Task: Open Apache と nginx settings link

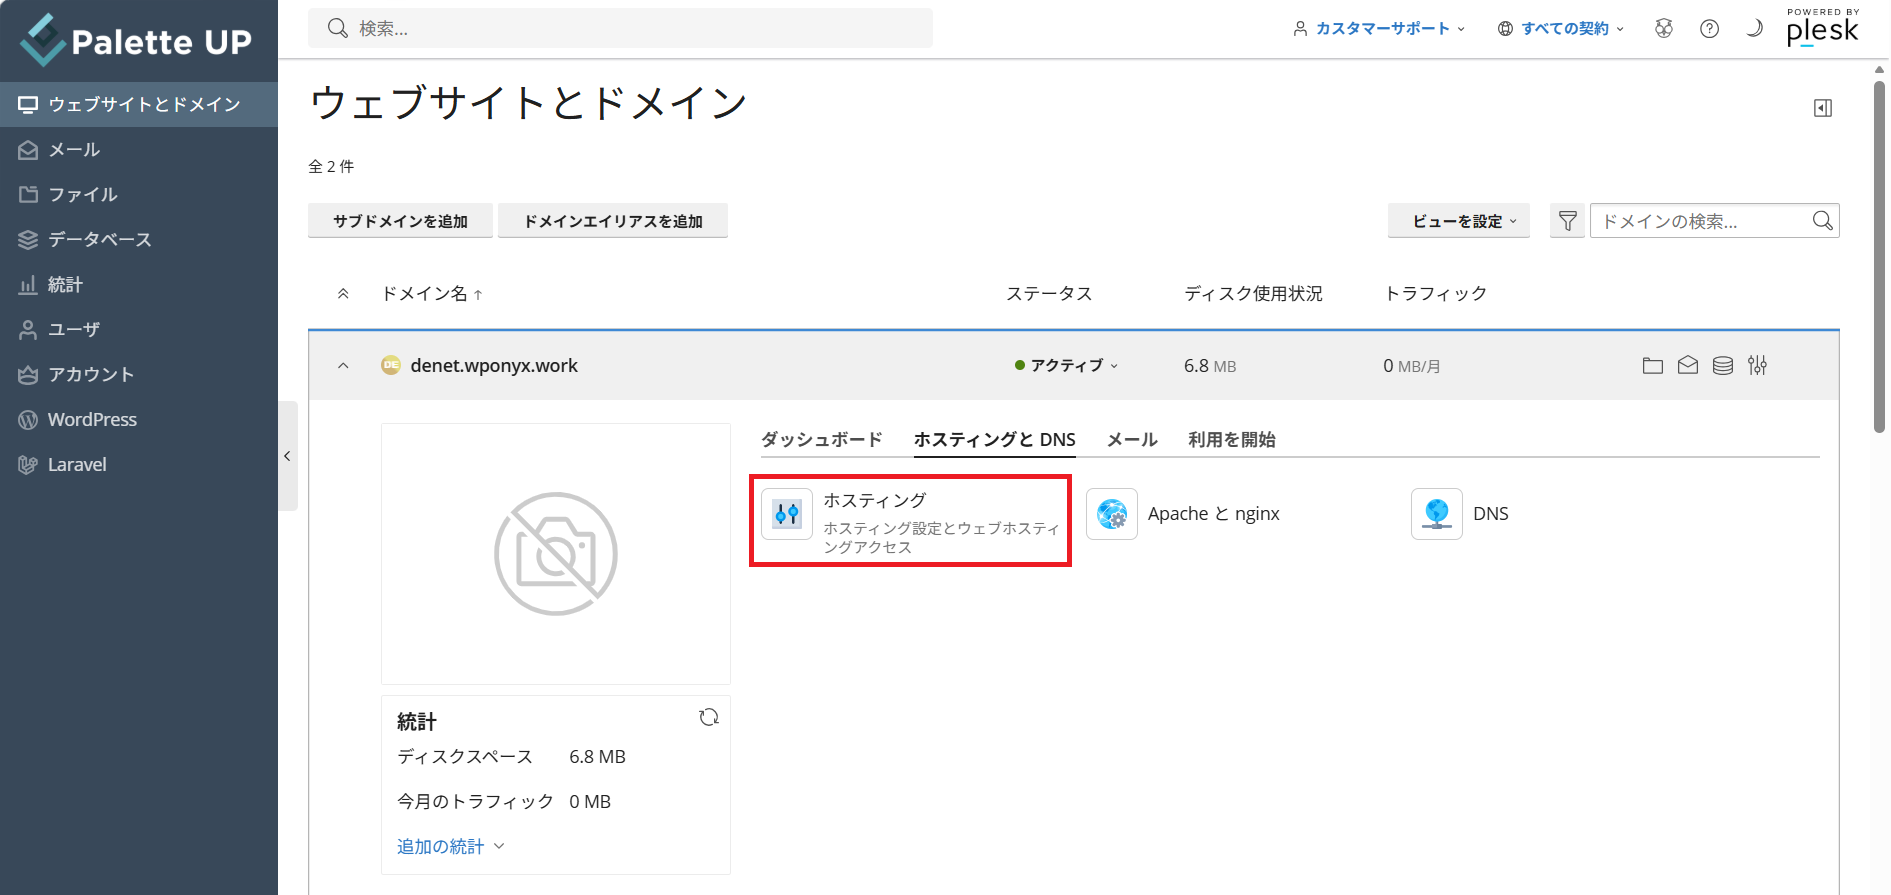Action: coord(1214,513)
